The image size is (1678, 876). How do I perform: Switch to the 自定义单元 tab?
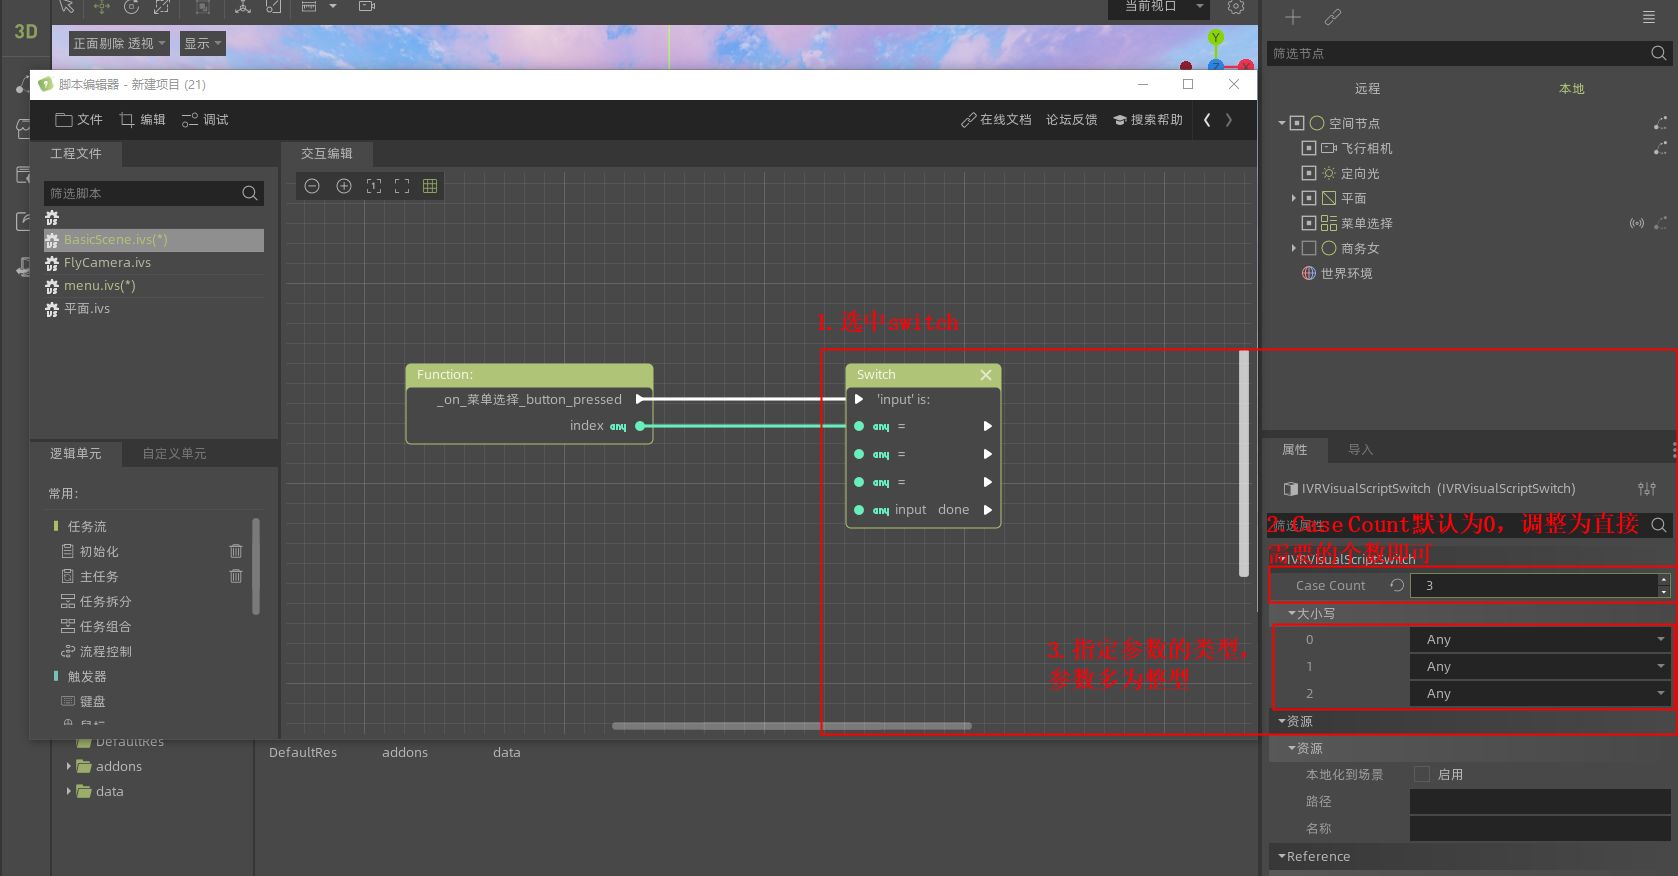click(x=174, y=454)
